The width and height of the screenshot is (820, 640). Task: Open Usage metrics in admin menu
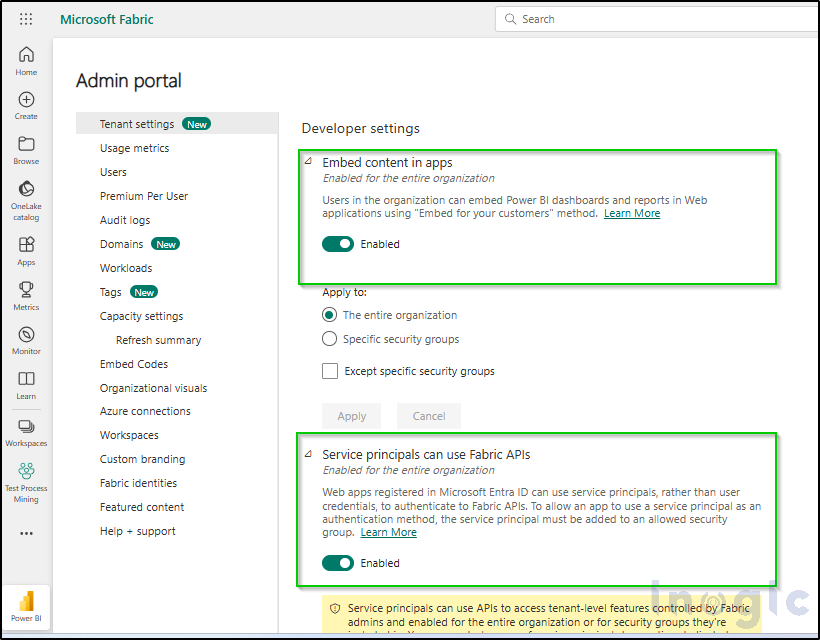(134, 148)
